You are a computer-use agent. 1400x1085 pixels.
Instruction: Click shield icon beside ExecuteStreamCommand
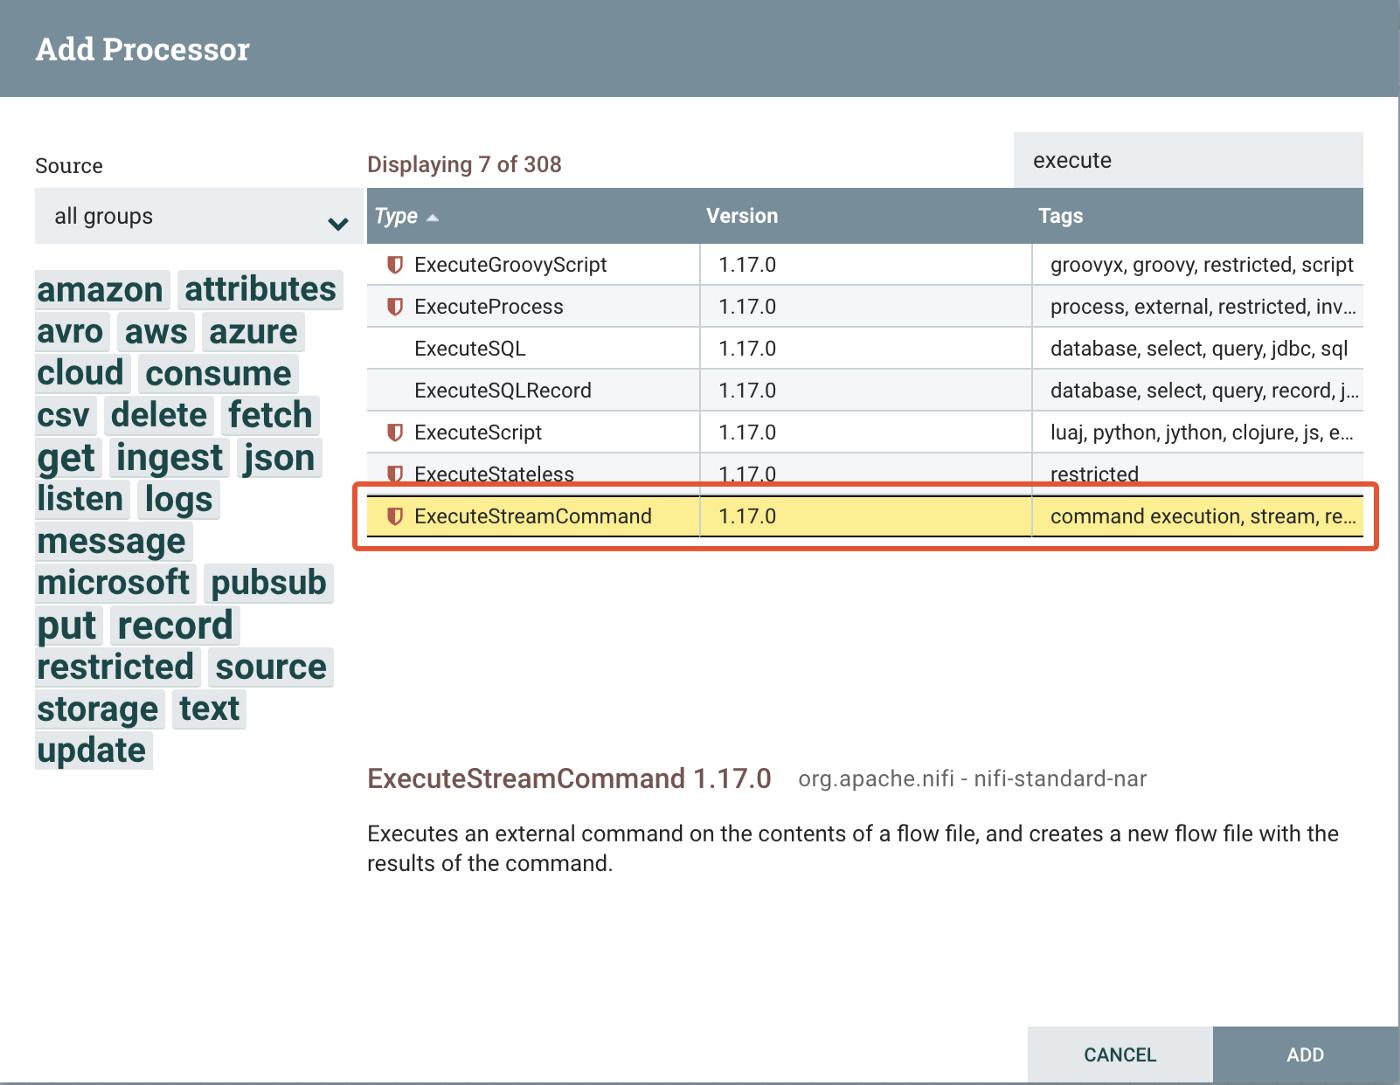(395, 517)
